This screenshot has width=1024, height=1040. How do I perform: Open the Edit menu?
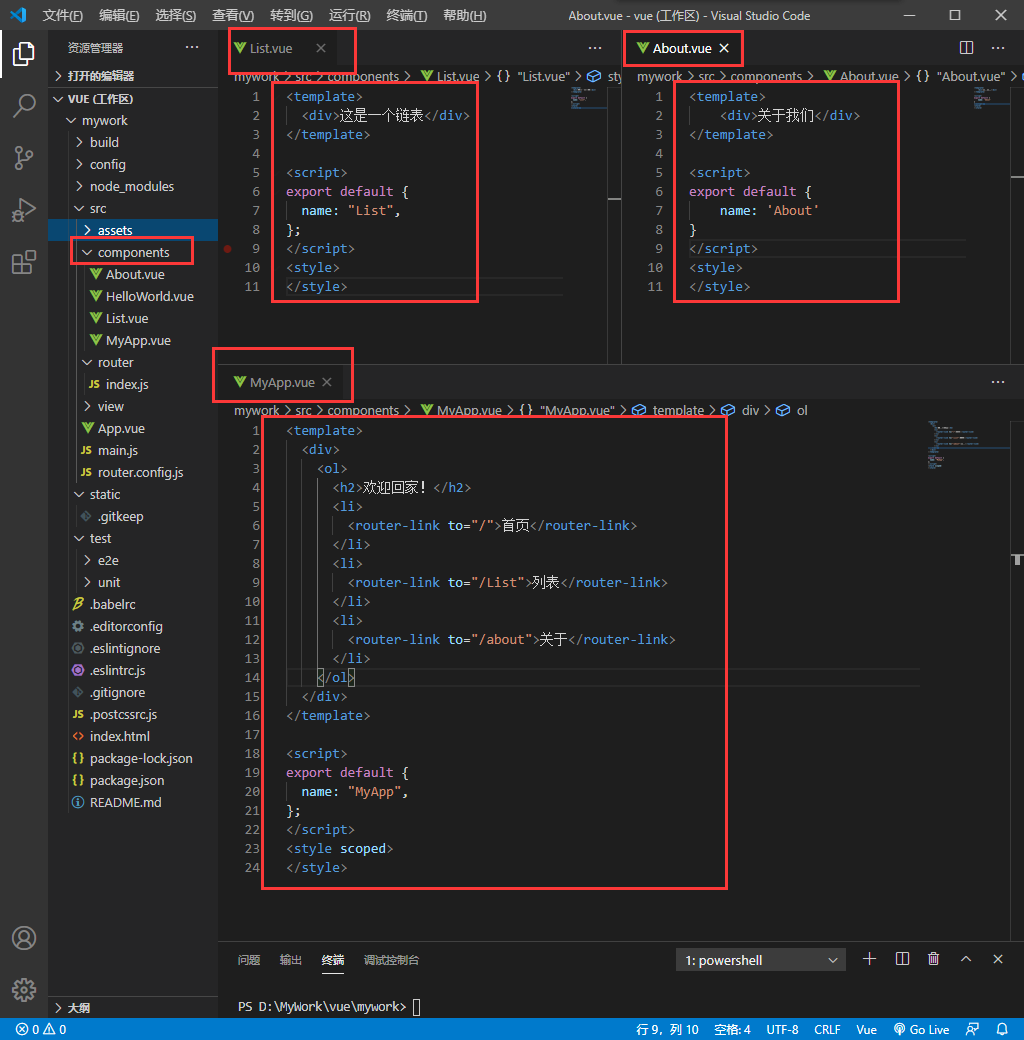119,15
